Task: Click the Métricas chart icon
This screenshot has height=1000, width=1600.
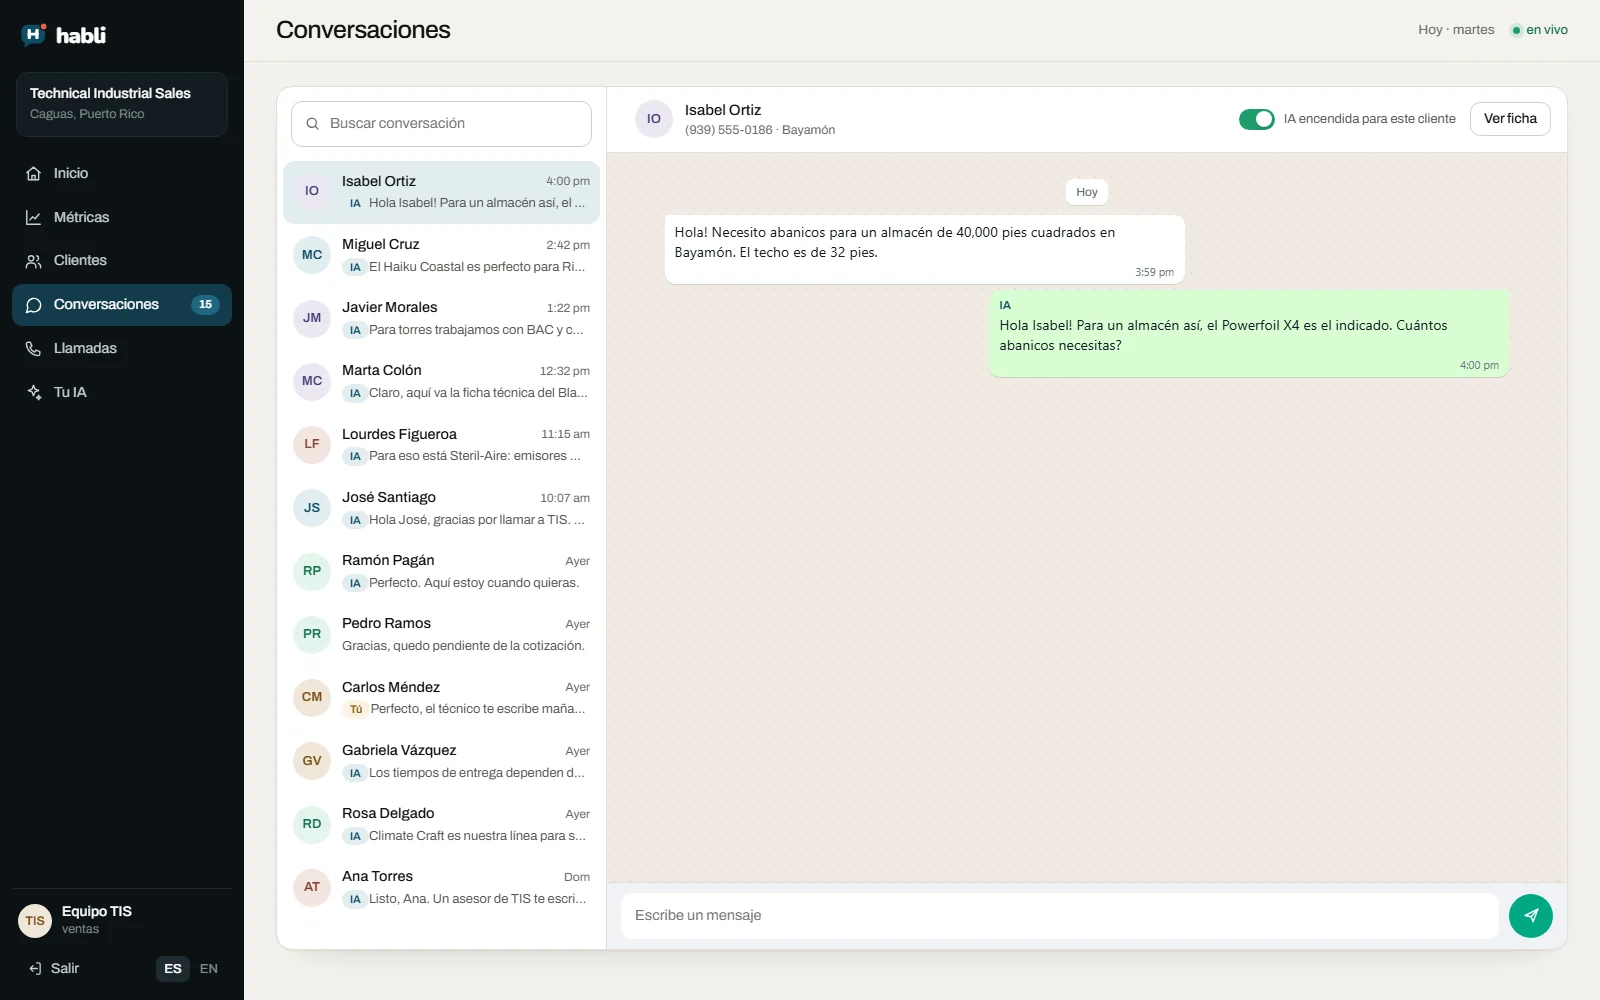Action: tap(34, 217)
